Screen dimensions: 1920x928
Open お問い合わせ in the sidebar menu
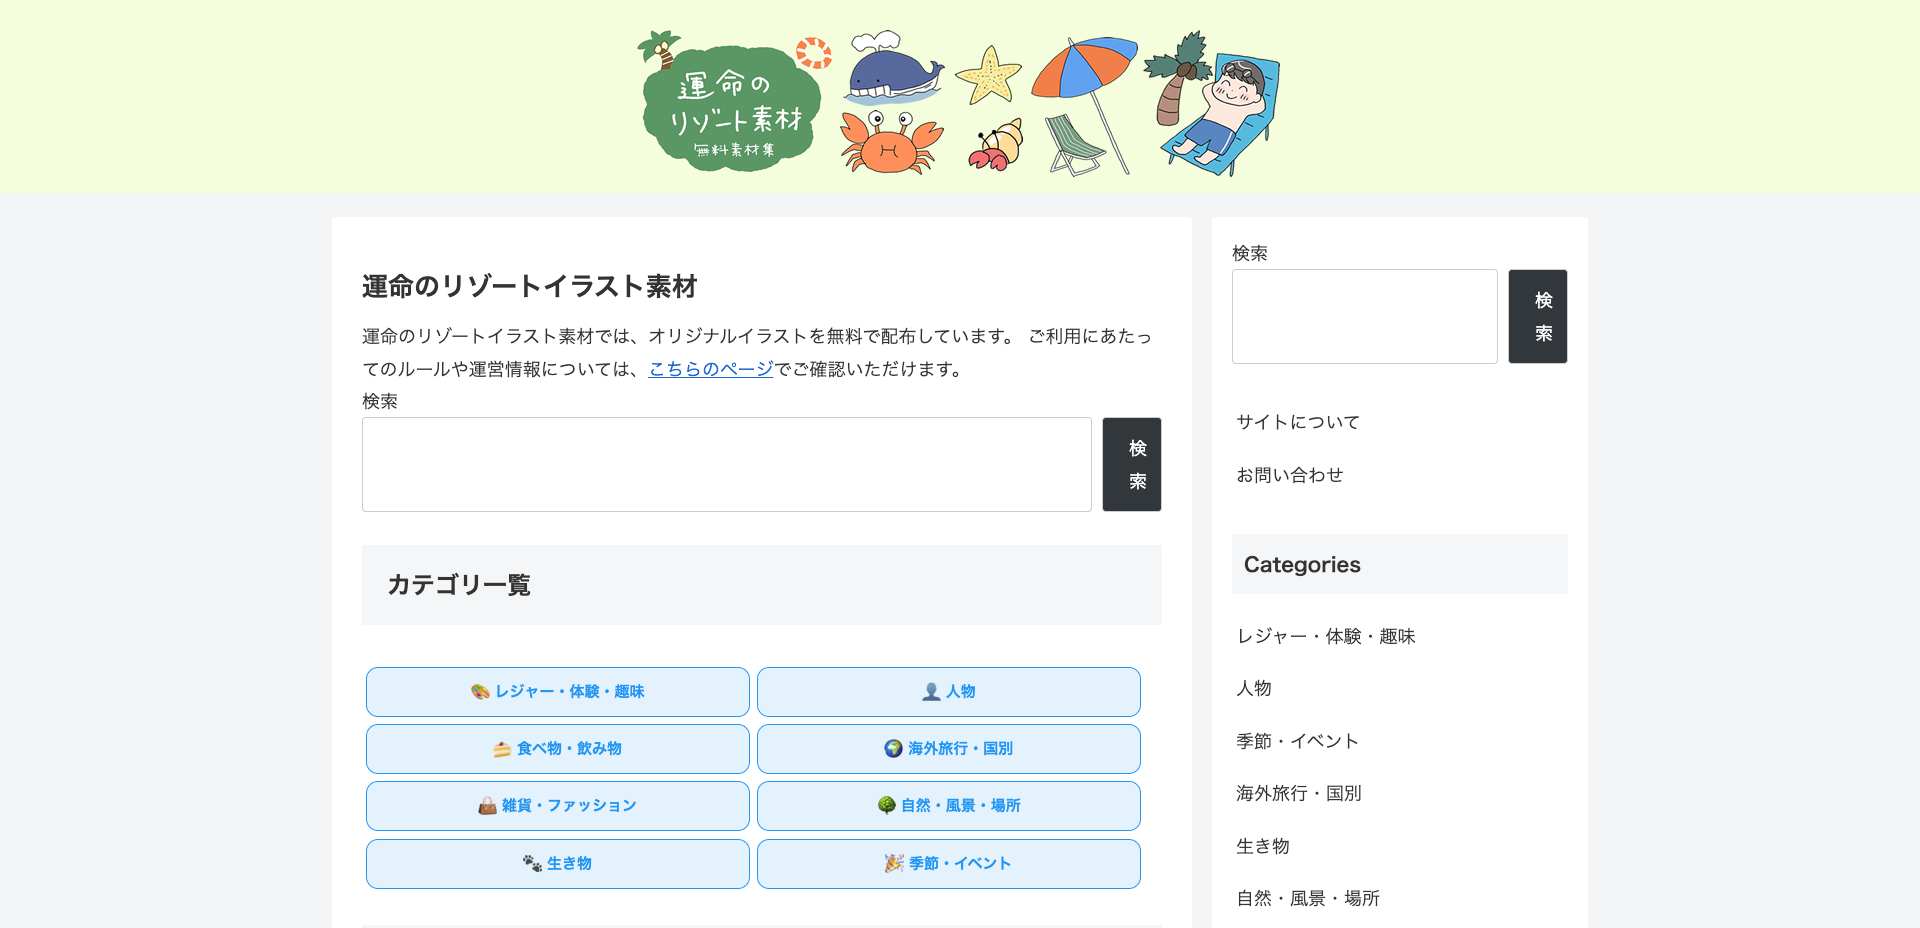[x=1289, y=475]
